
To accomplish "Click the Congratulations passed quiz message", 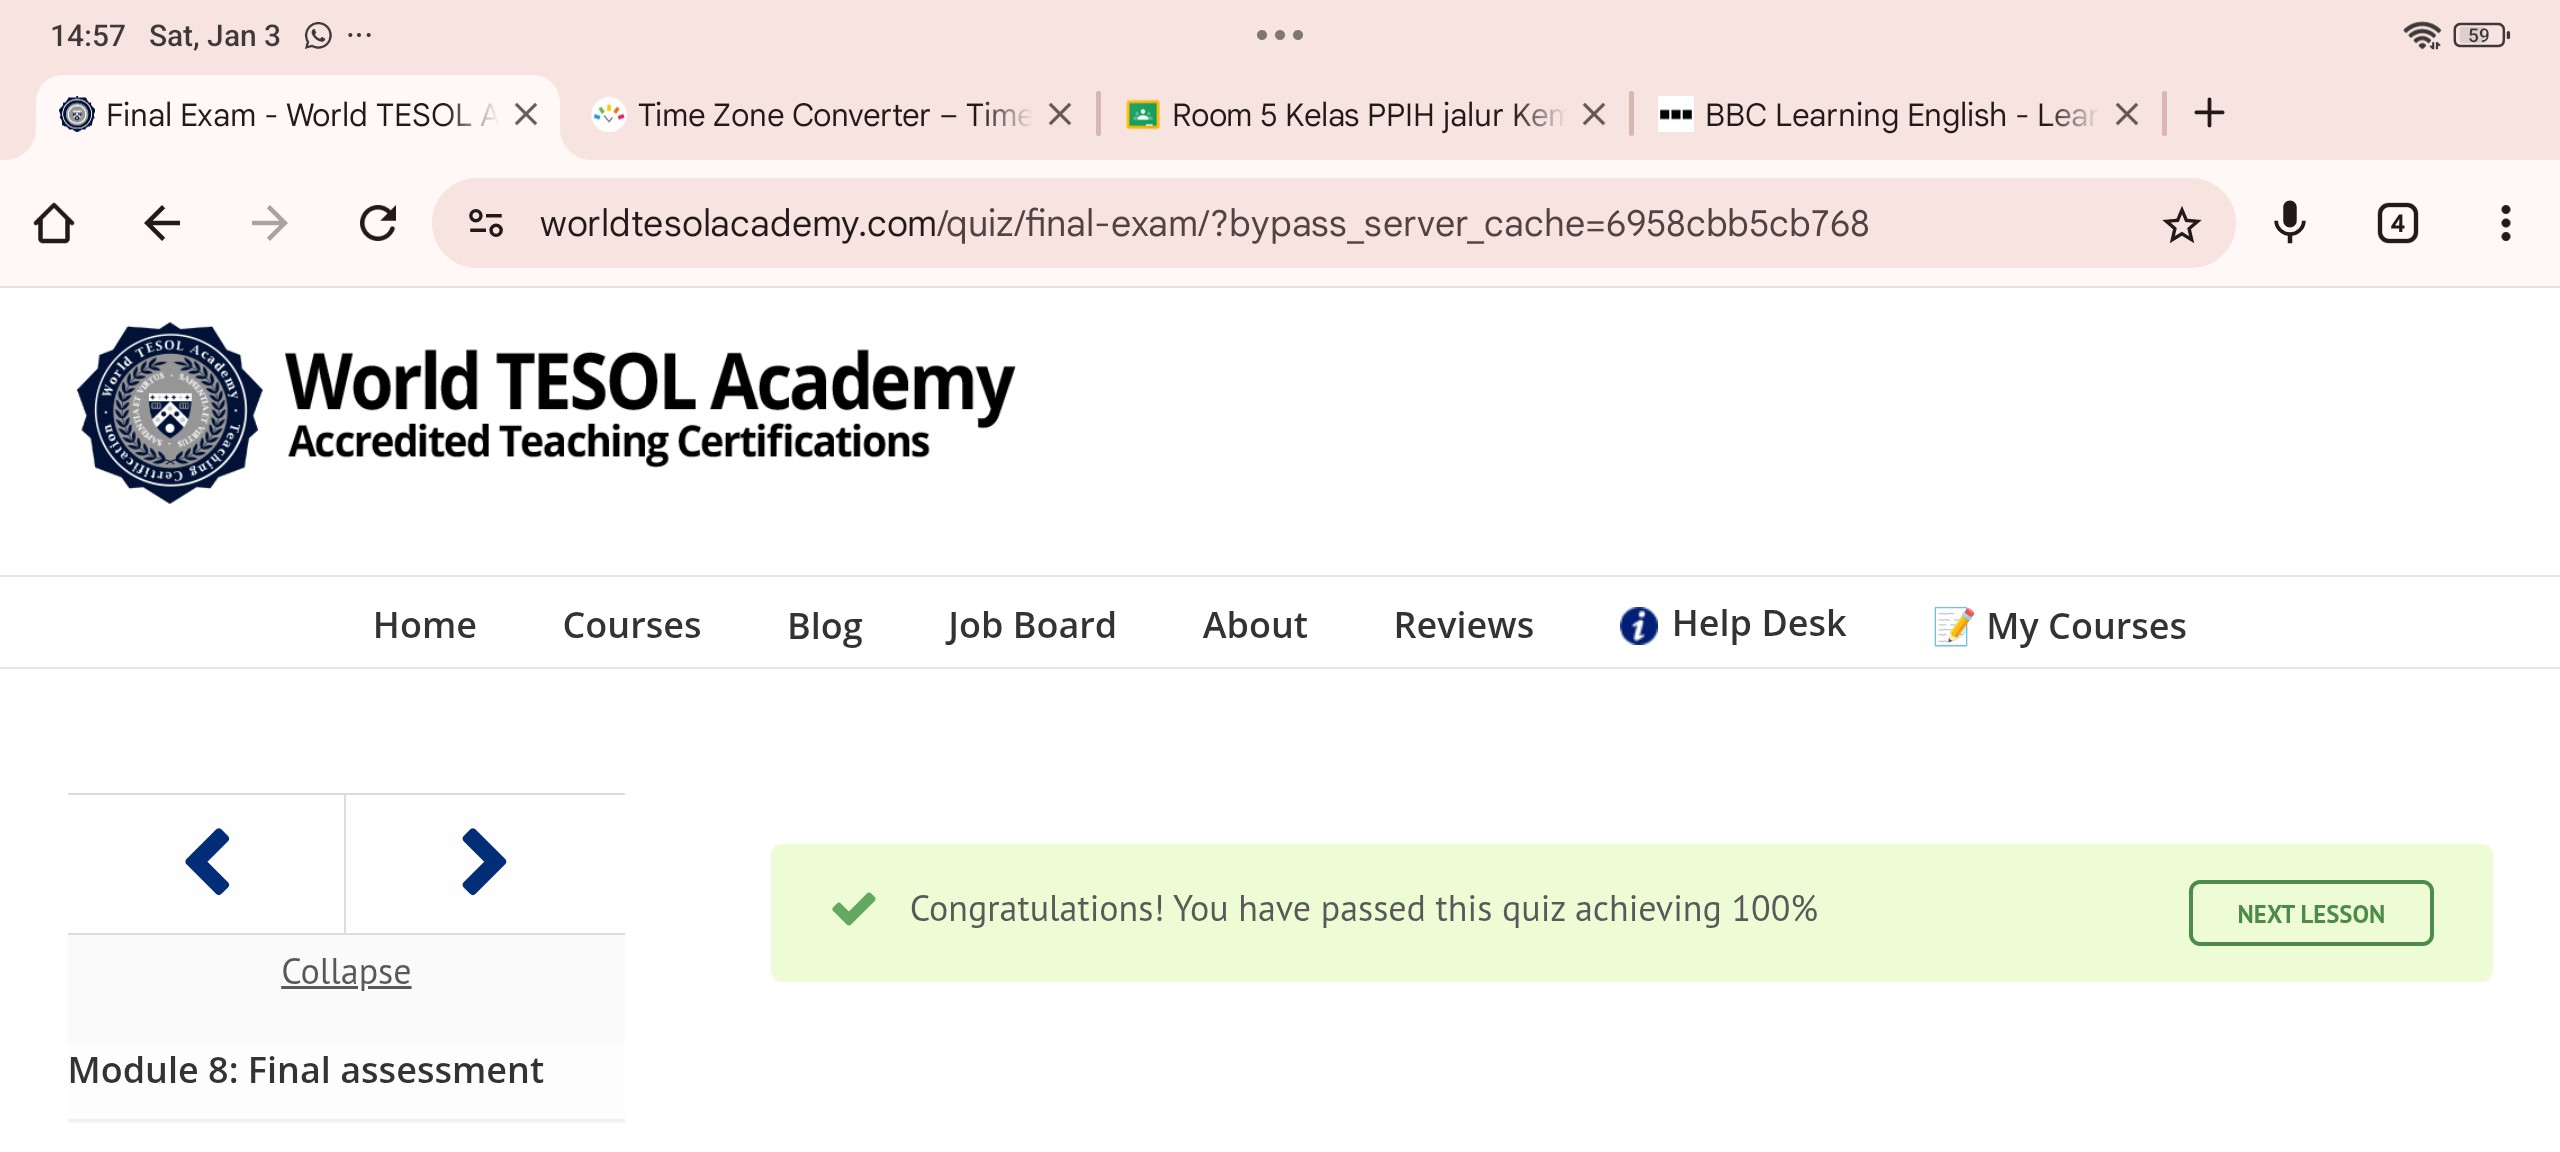I will 1364,909.
